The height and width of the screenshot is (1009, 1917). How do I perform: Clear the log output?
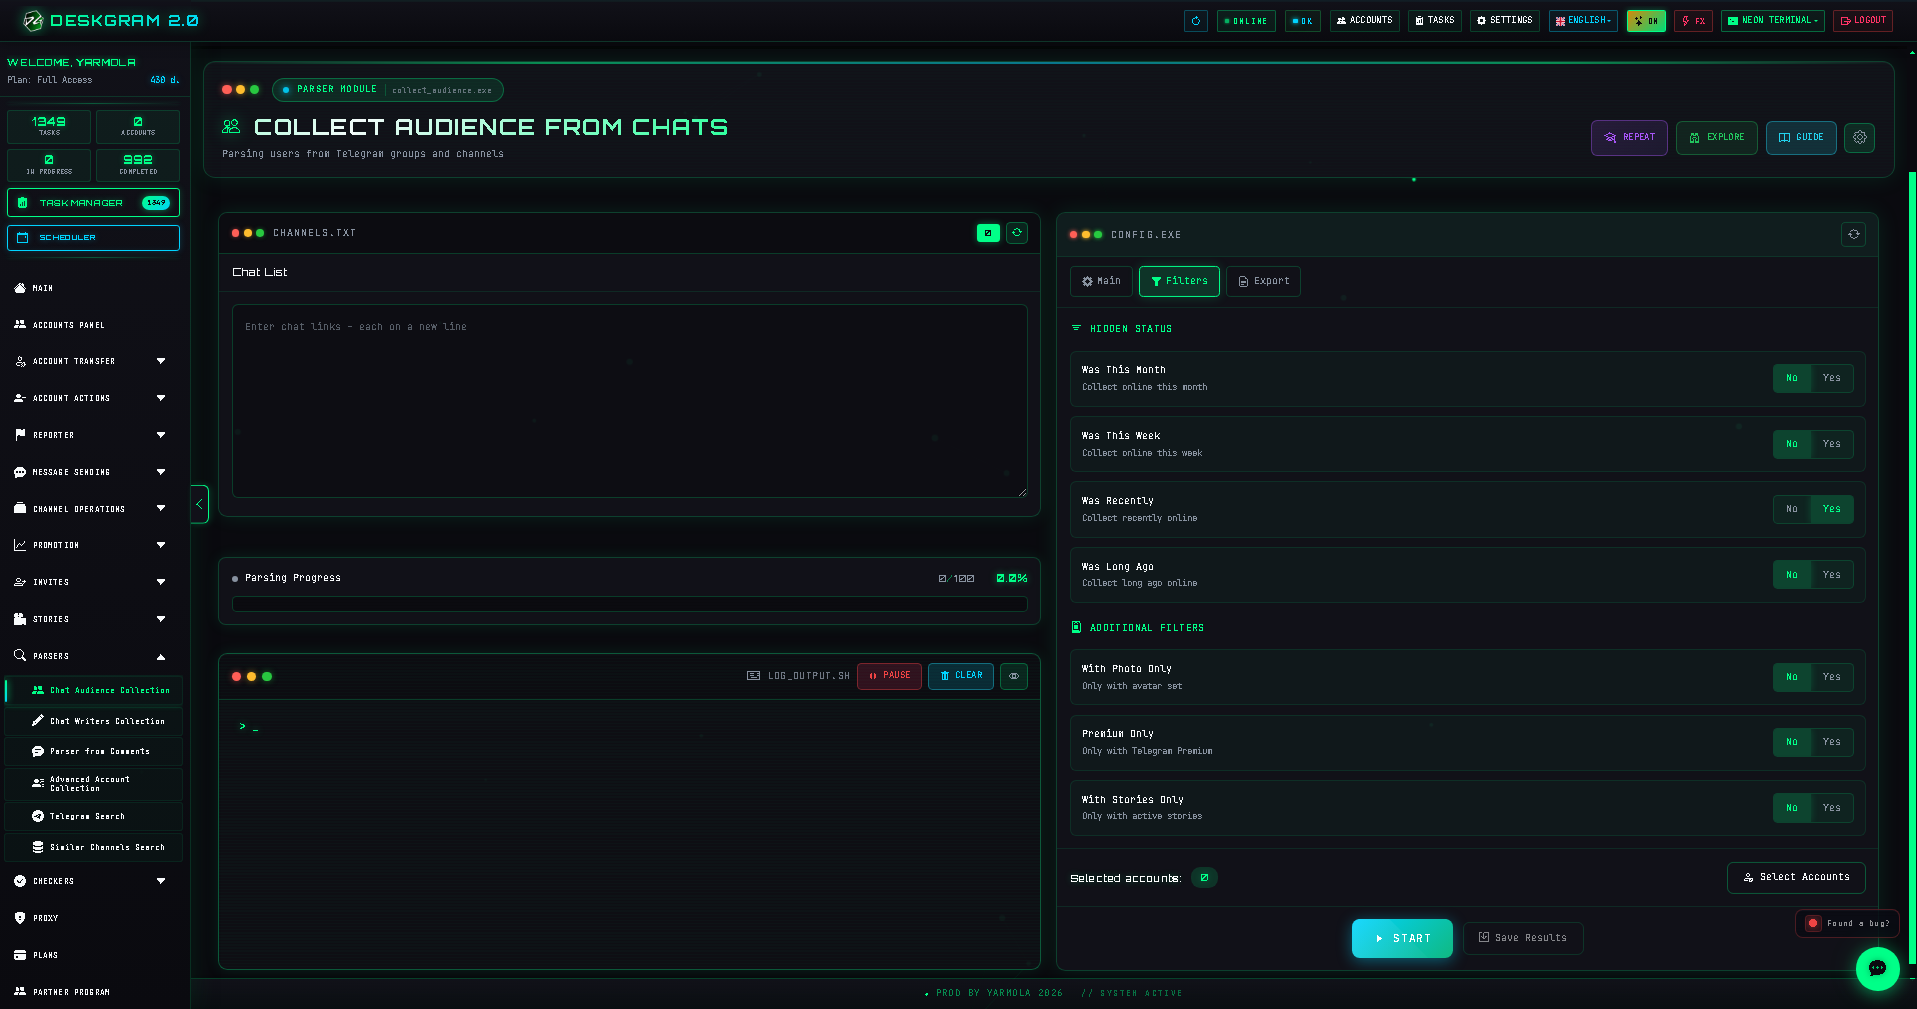[961, 676]
